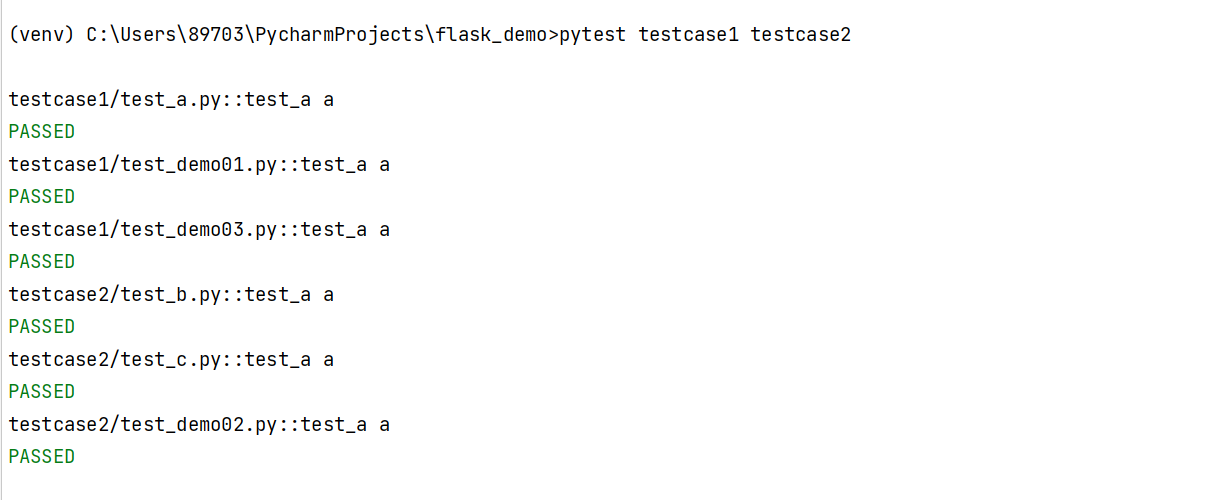Screen dimensions: 1220x500
Task: Click PASSED result below test_demo01.py
Action: click(x=42, y=196)
